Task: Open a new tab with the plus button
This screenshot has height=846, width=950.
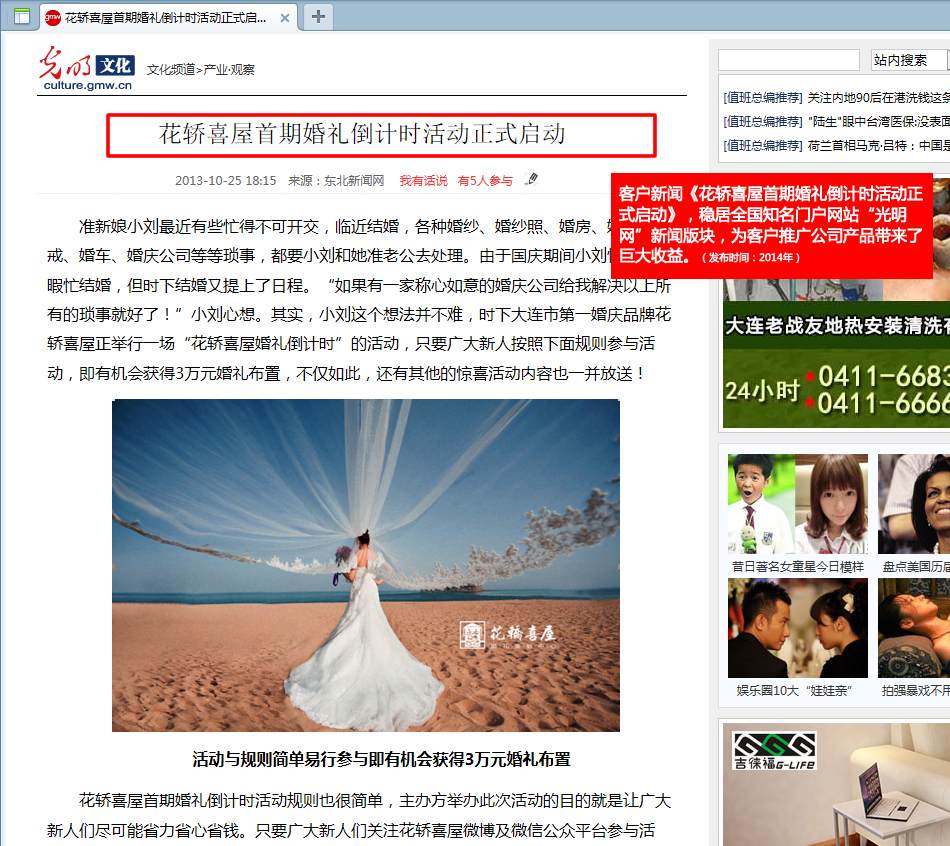Action: pos(318,16)
